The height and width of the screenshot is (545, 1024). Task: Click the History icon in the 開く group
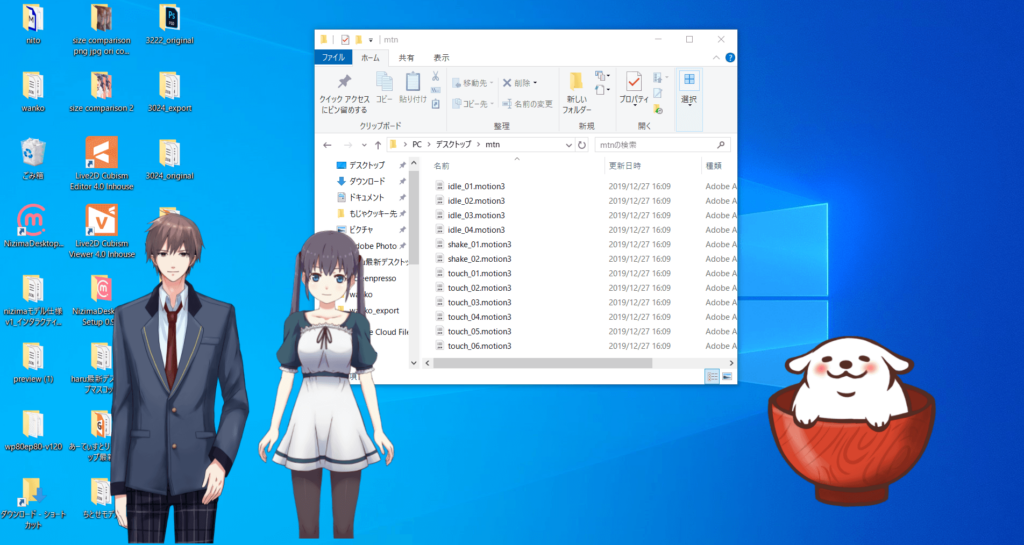pyautogui.click(x=658, y=110)
